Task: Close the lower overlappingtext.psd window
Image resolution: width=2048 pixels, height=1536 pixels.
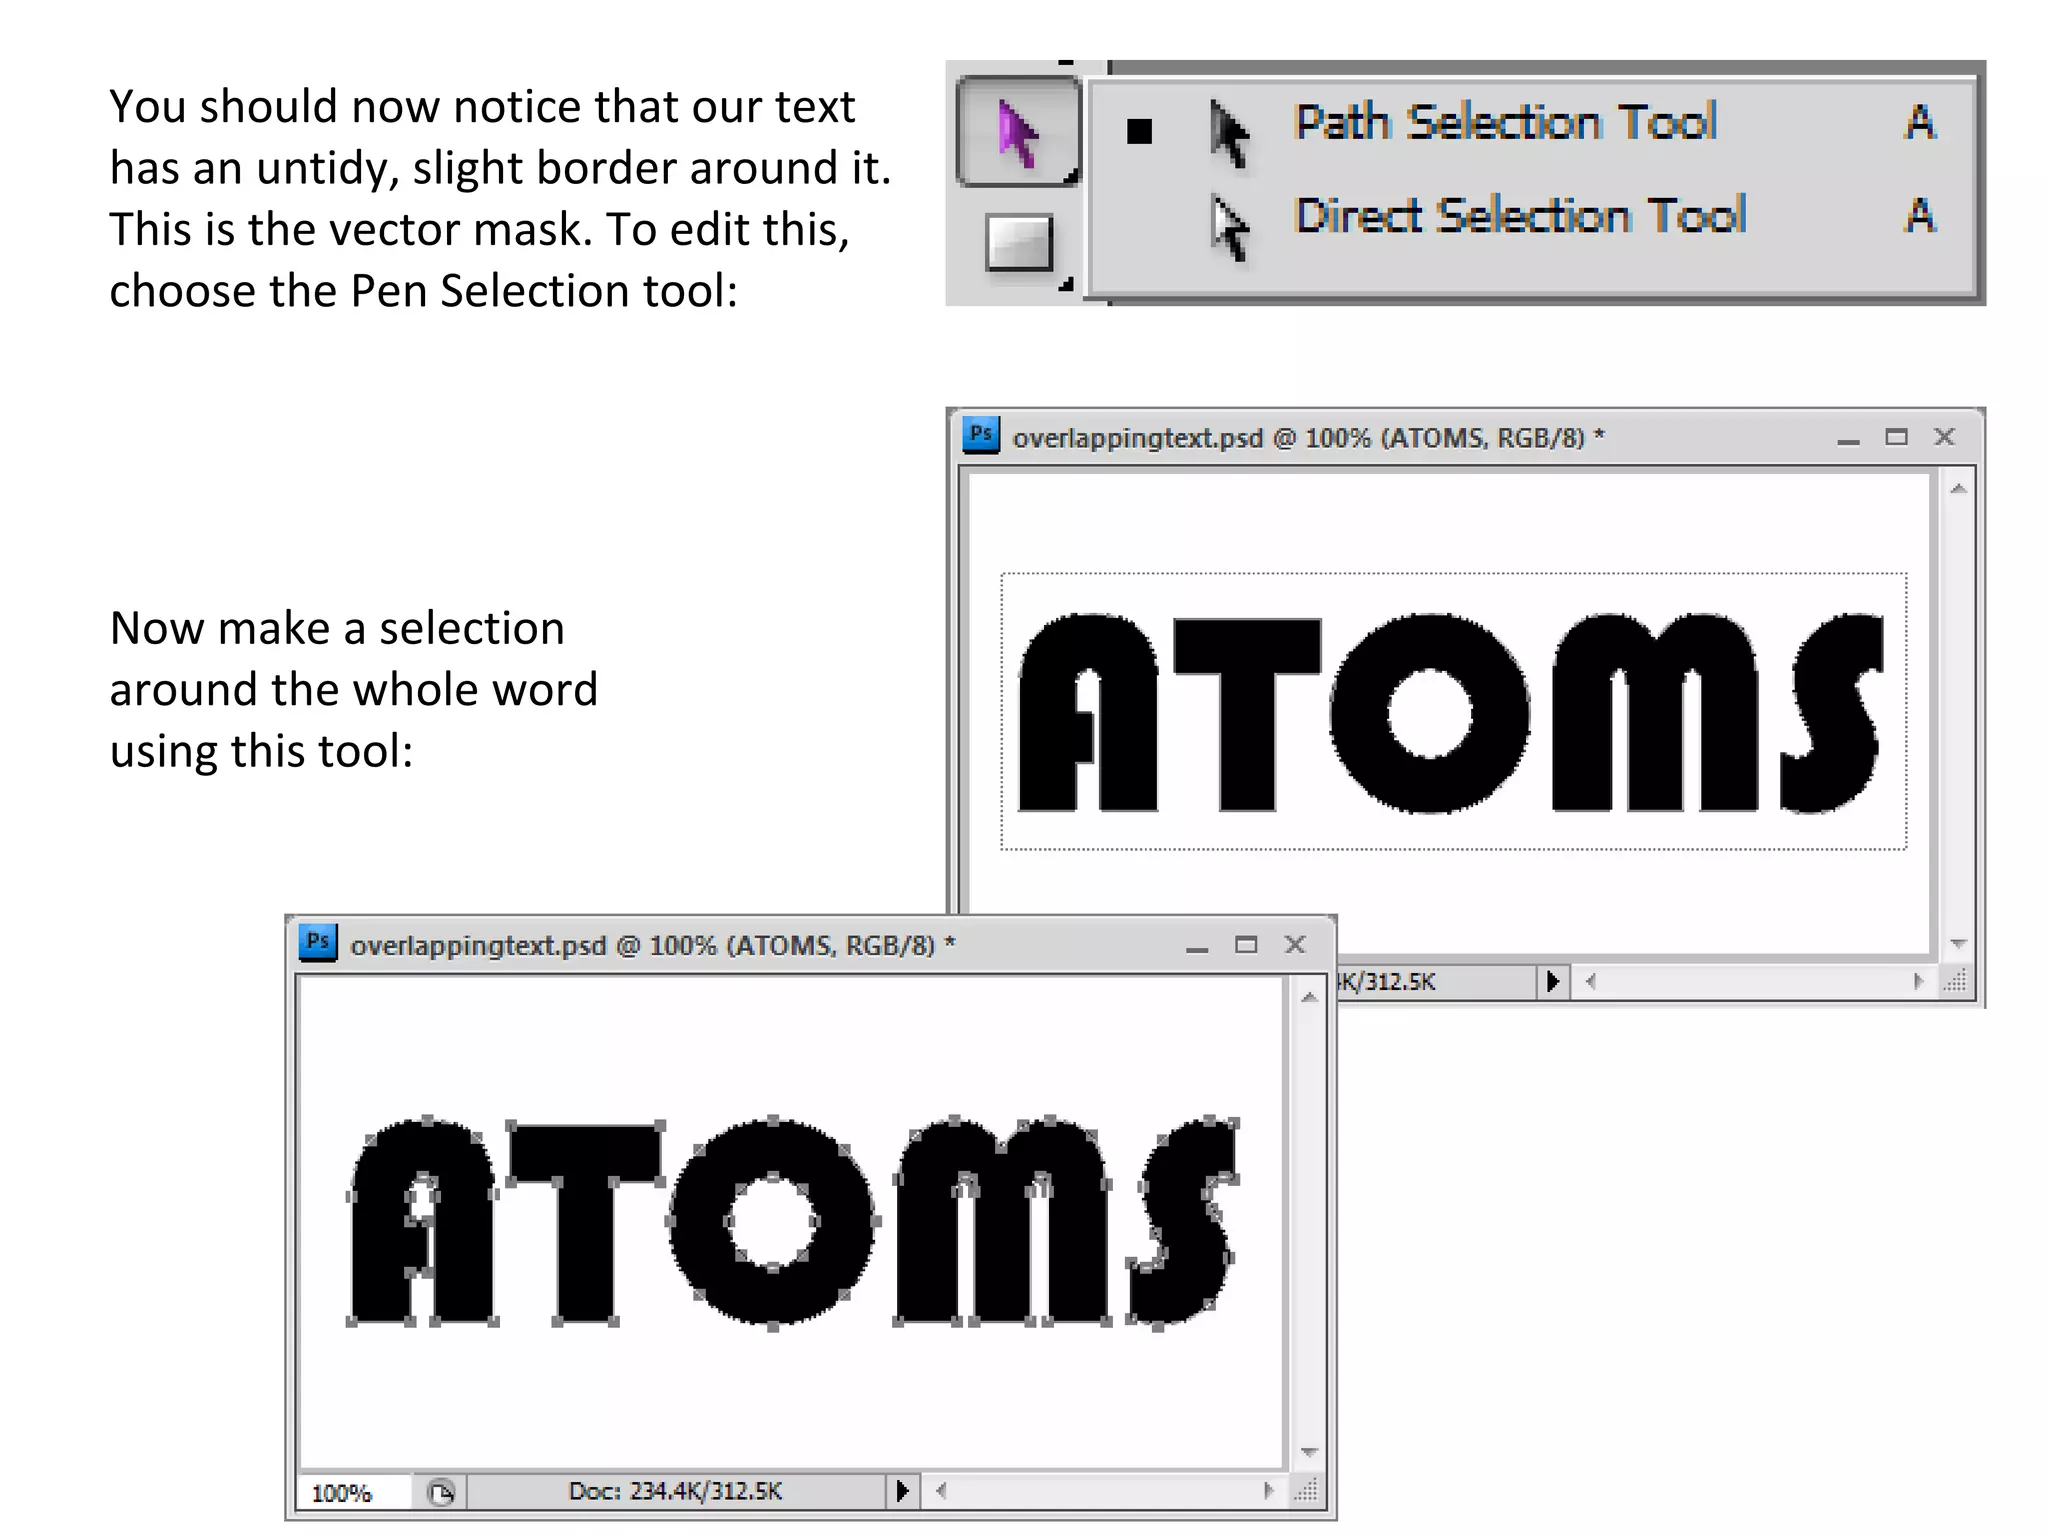Action: [x=1295, y=945]
